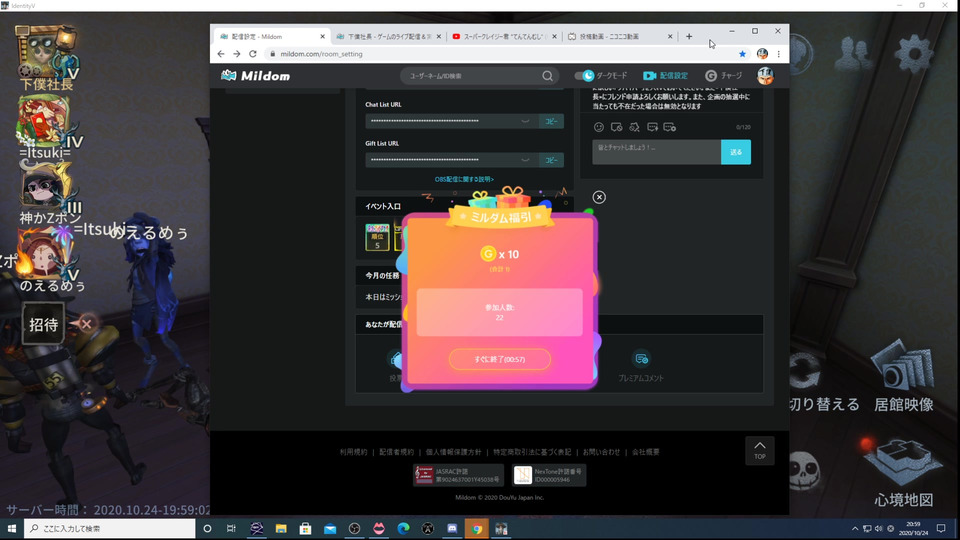Click the second chat toolbar icon
This screenshot has width=960, height=540.
(617, 127)
